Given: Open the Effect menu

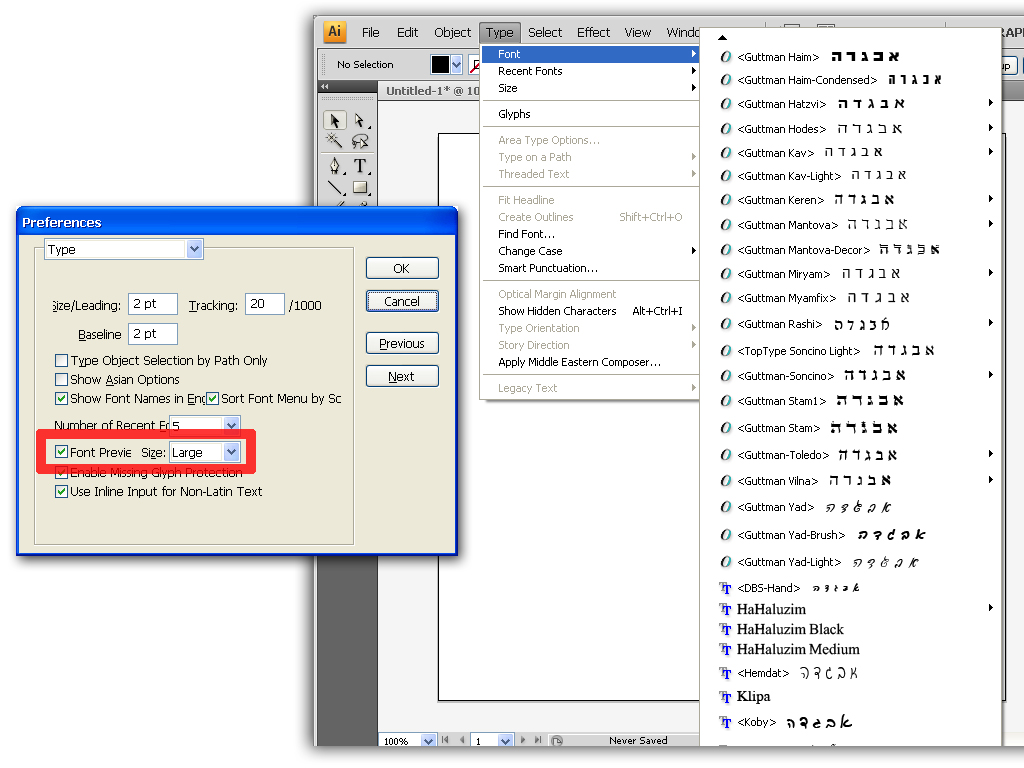Looking at the screenshot, I should (x=593, y=33).
